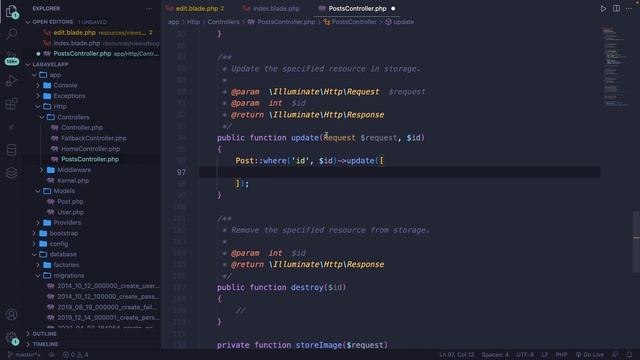
Task: Click the master branch indicator in status bar
Action: (x=24, y=355)
